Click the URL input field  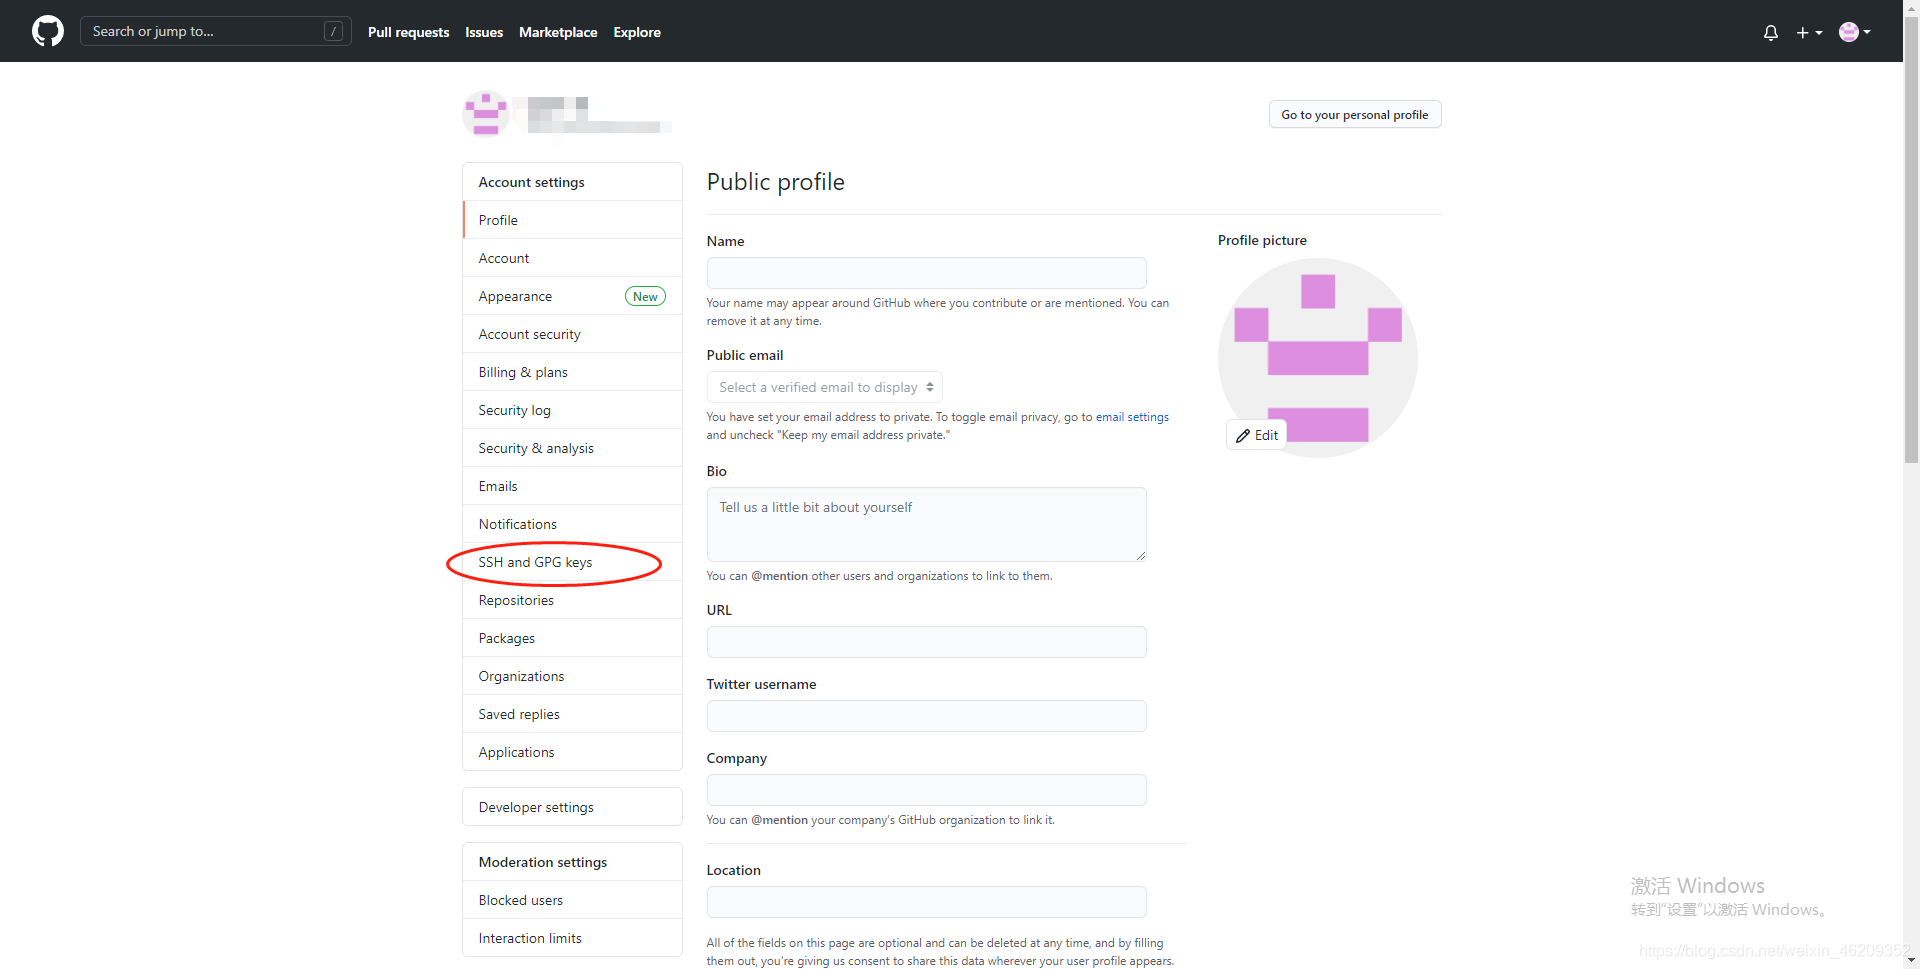[926, 642]
